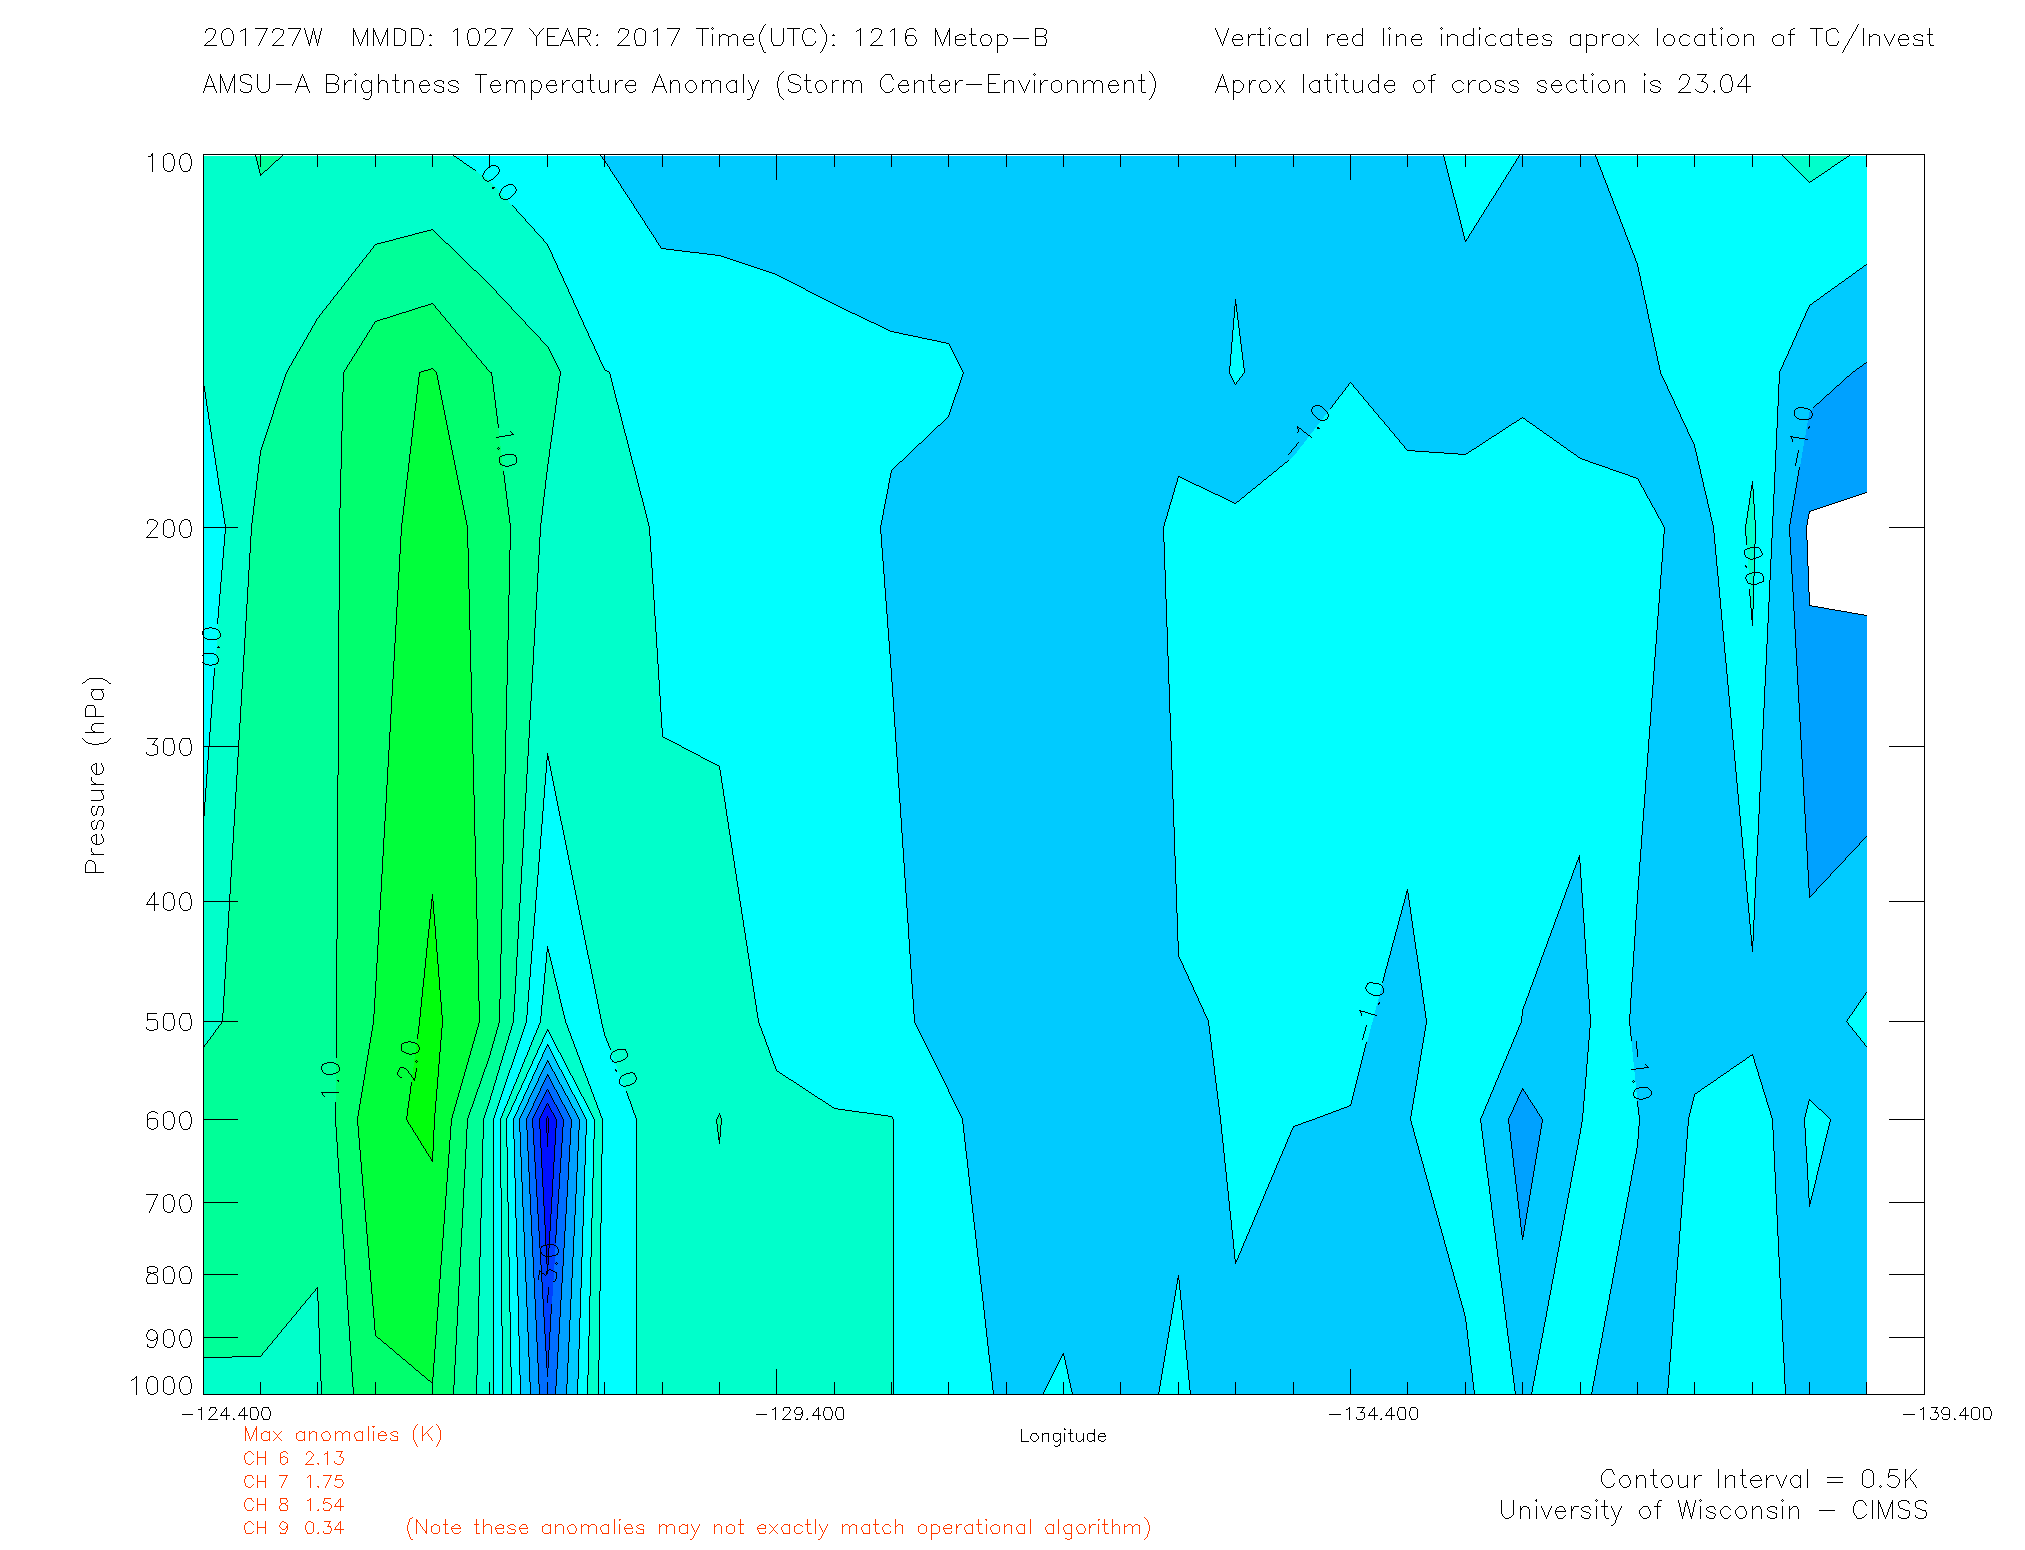Click the 200 pressure tick label

click(168, 528)
